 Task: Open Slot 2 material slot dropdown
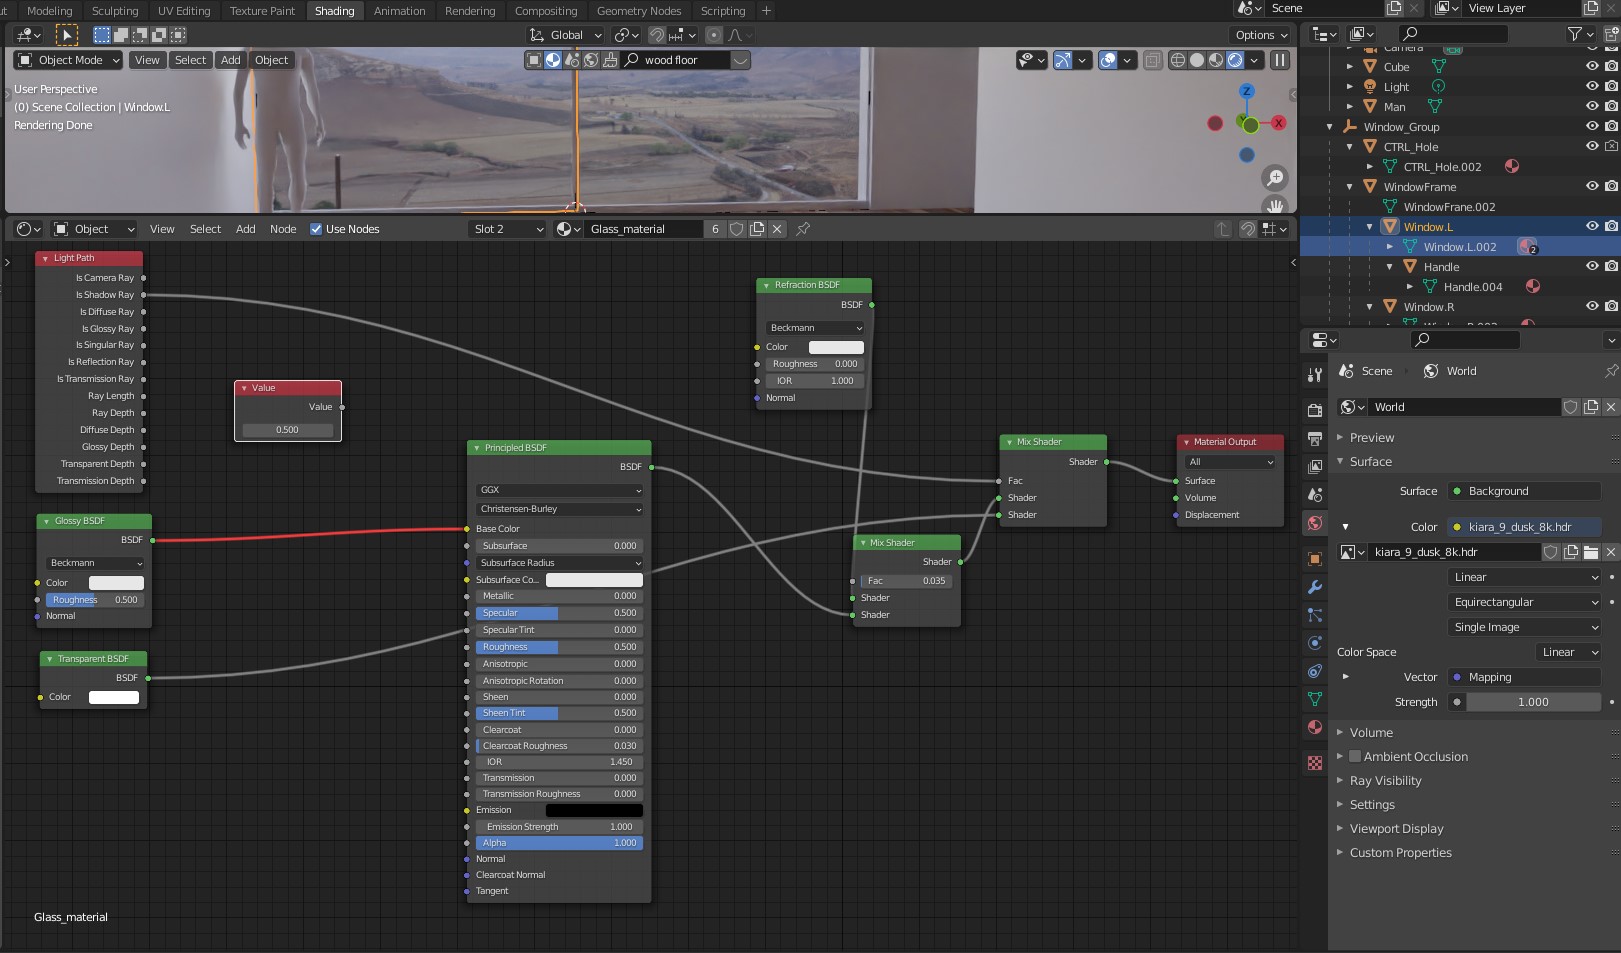pyautogui.click(x=508, y=229)
